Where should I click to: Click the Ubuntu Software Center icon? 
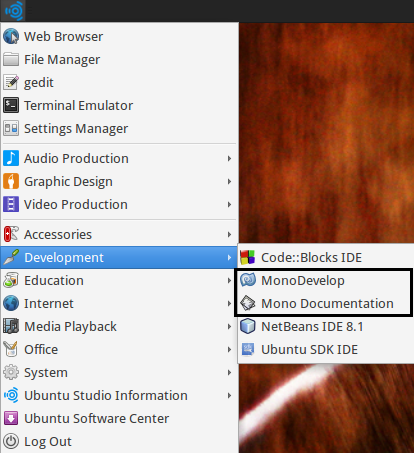[11, 418]
